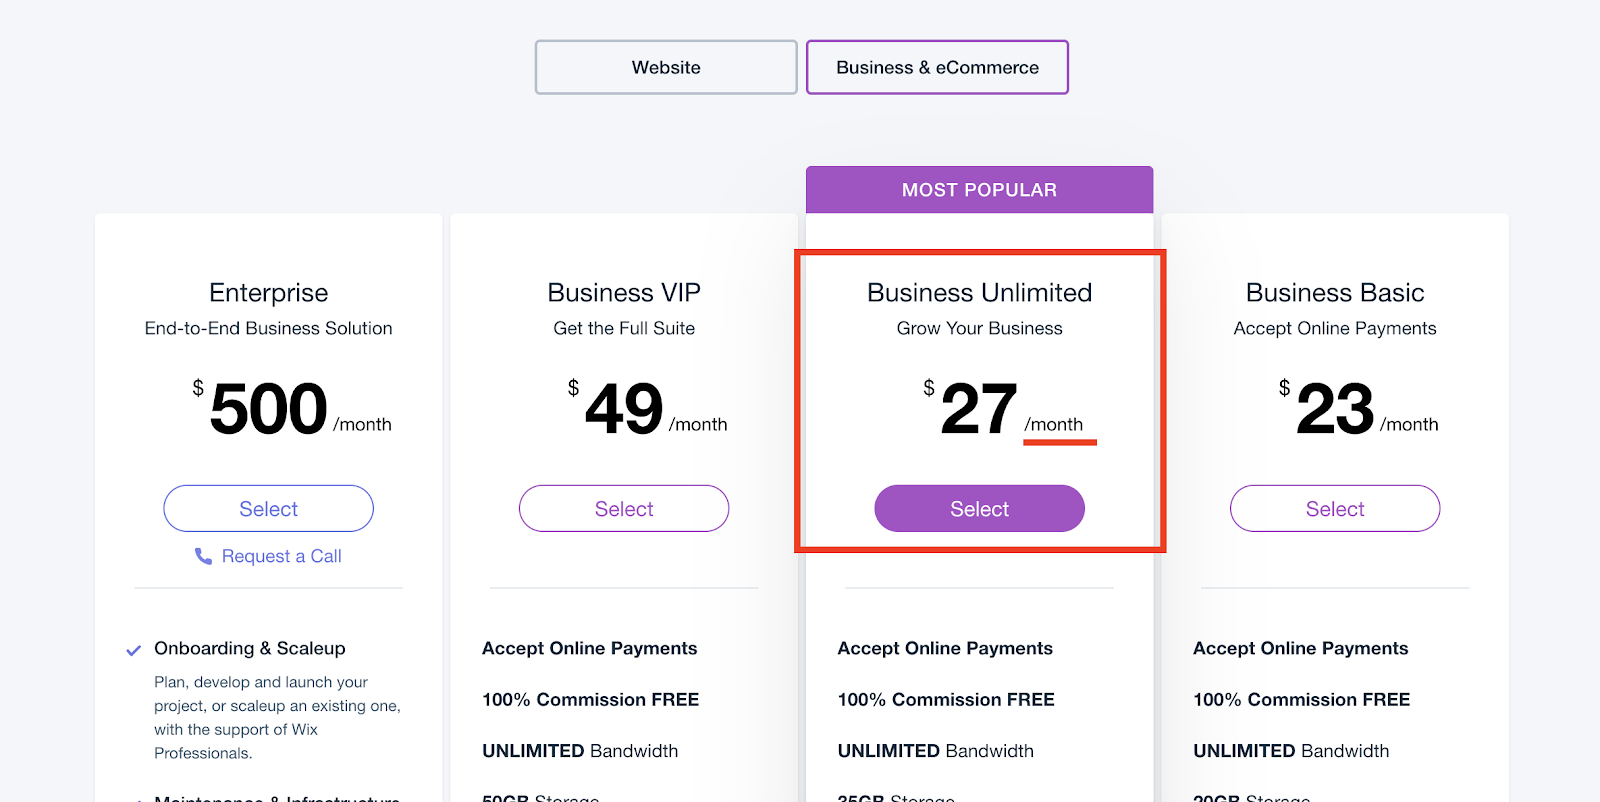The height and width of the screenshot is (802, 1600).
Task: Click the Business Basic plan title
Action: [1335, 293]
